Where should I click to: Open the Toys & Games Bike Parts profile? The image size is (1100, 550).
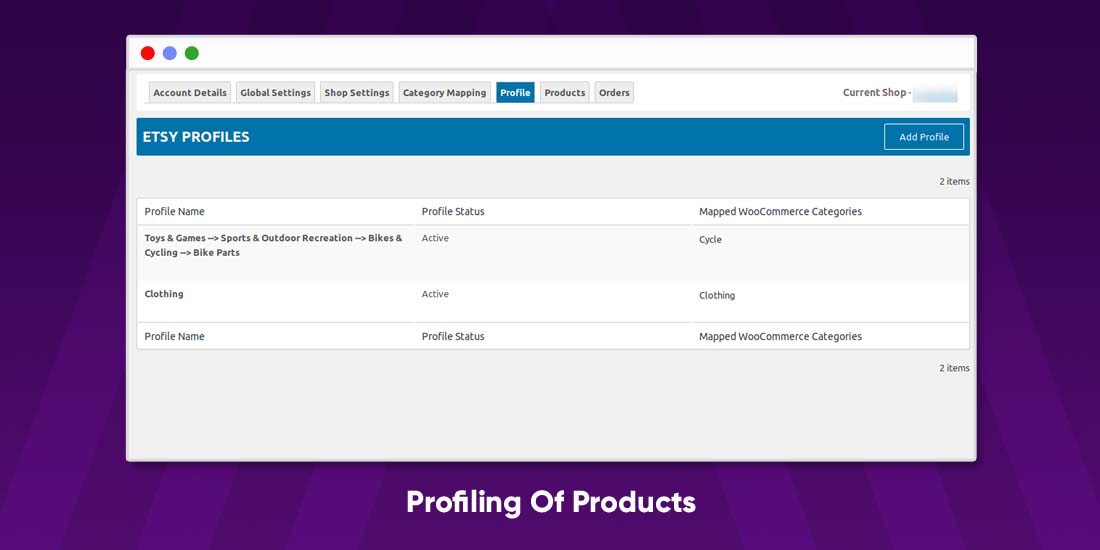tap(274, 246)
